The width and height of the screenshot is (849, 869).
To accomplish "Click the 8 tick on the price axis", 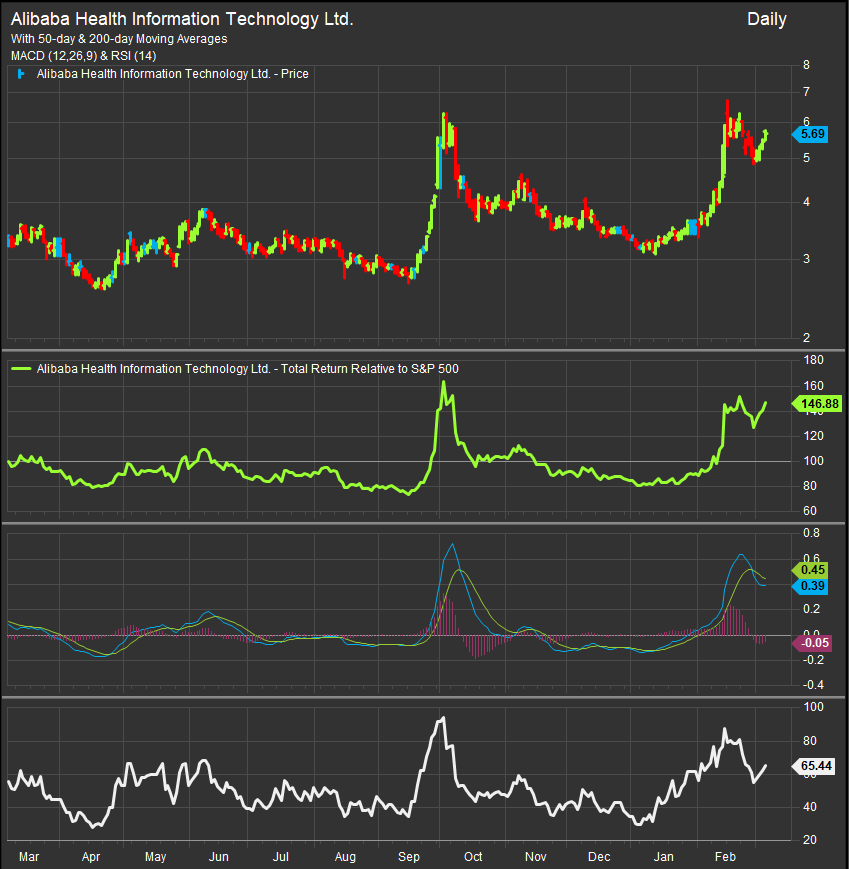I will (x=806, y=65).
